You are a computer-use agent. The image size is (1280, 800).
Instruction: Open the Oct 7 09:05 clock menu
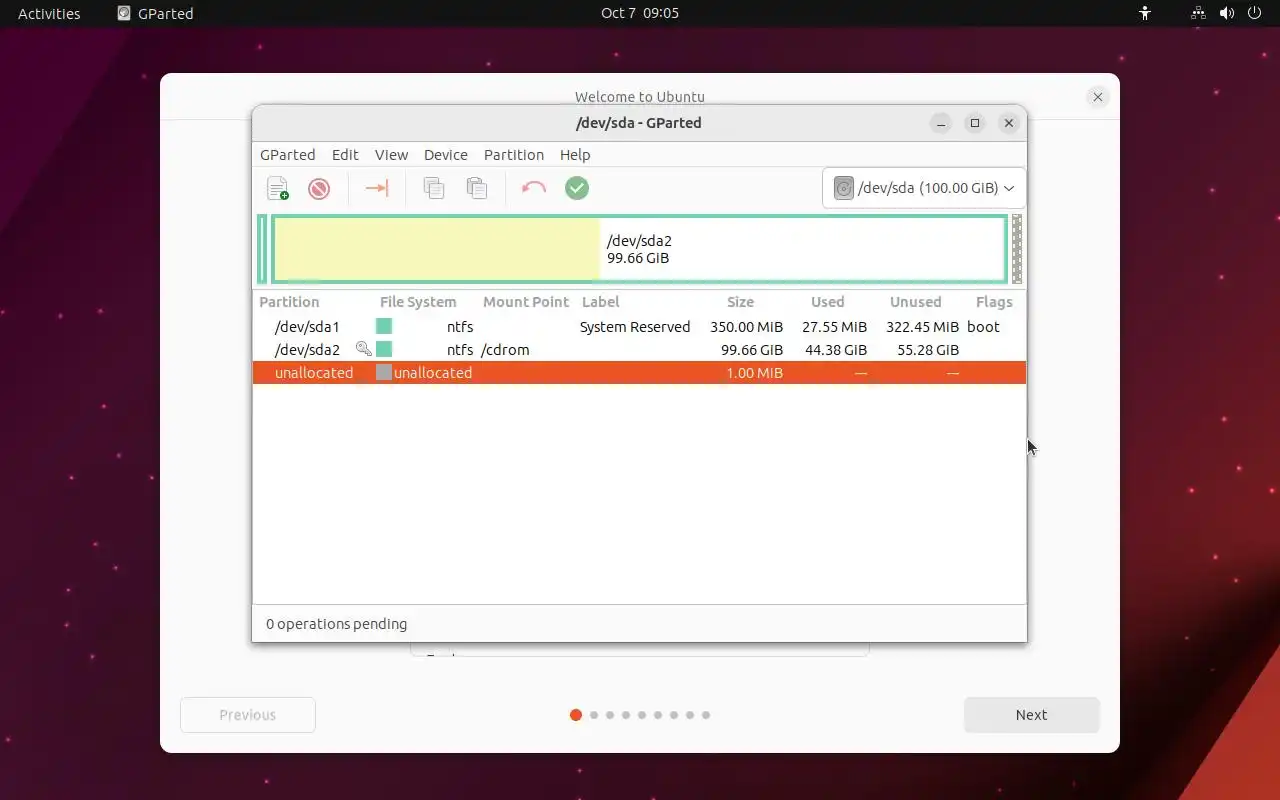point(640,13)
